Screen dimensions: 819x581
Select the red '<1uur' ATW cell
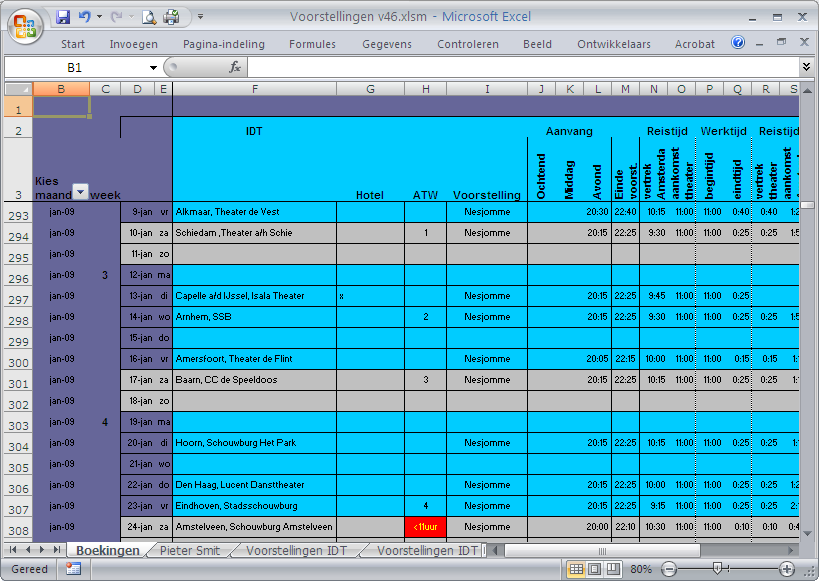click(426, 527)
